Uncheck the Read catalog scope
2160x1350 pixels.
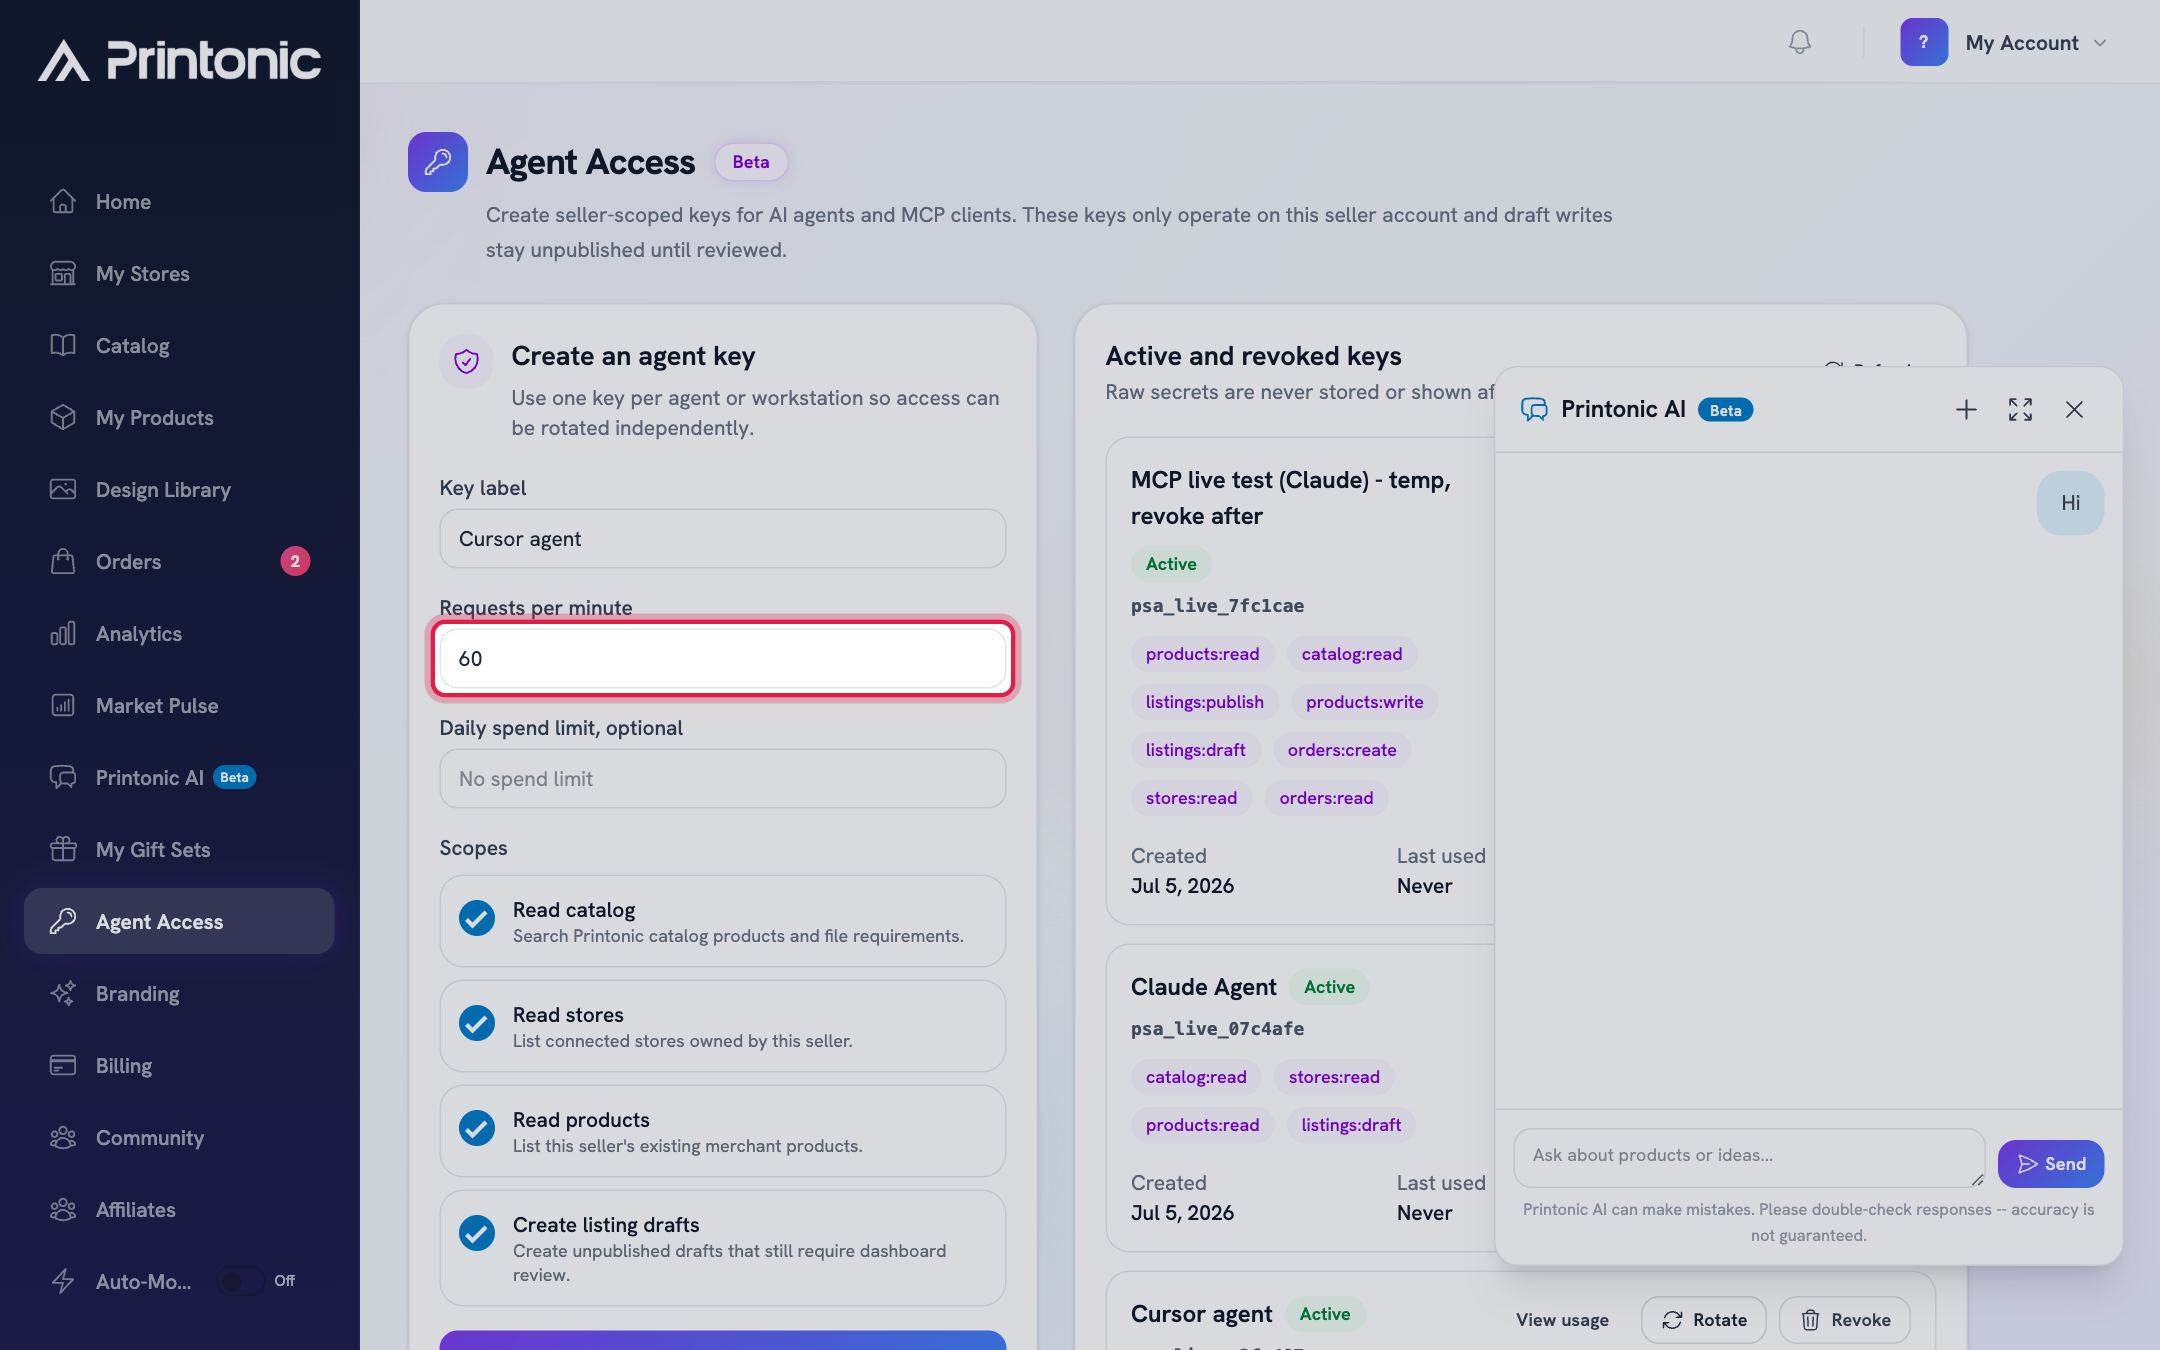477,919
